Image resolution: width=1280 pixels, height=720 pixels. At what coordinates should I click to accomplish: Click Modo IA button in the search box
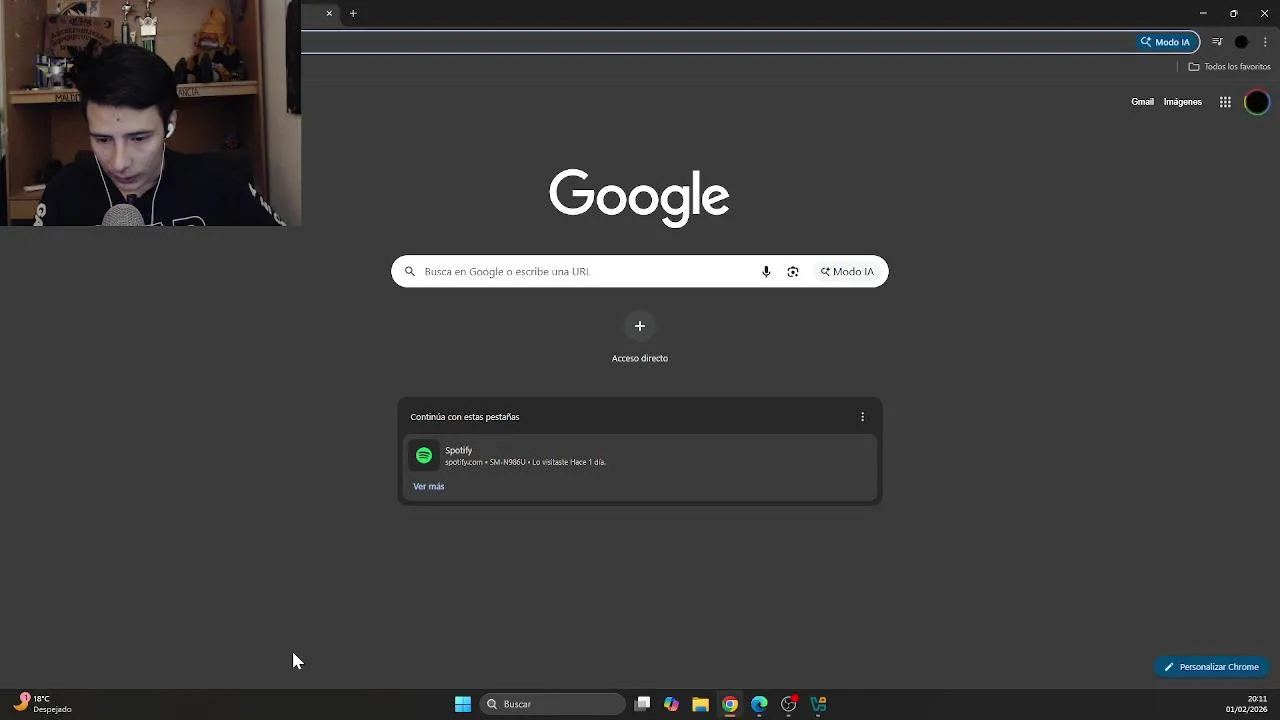coord(847,271)
